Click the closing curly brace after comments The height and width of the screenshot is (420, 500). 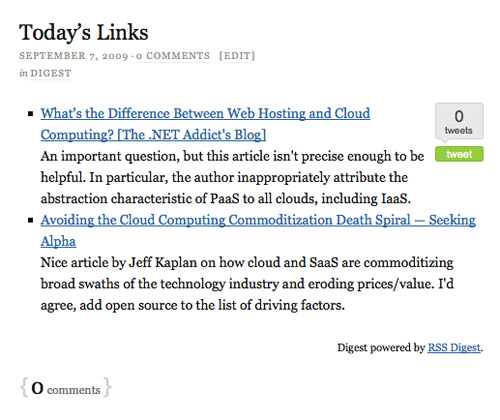click(107, 388)
